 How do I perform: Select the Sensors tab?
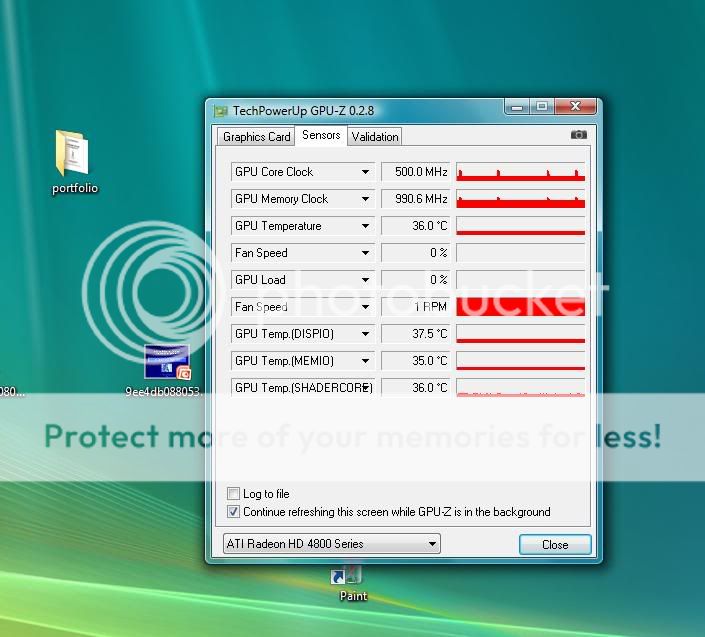click(321, 136)
